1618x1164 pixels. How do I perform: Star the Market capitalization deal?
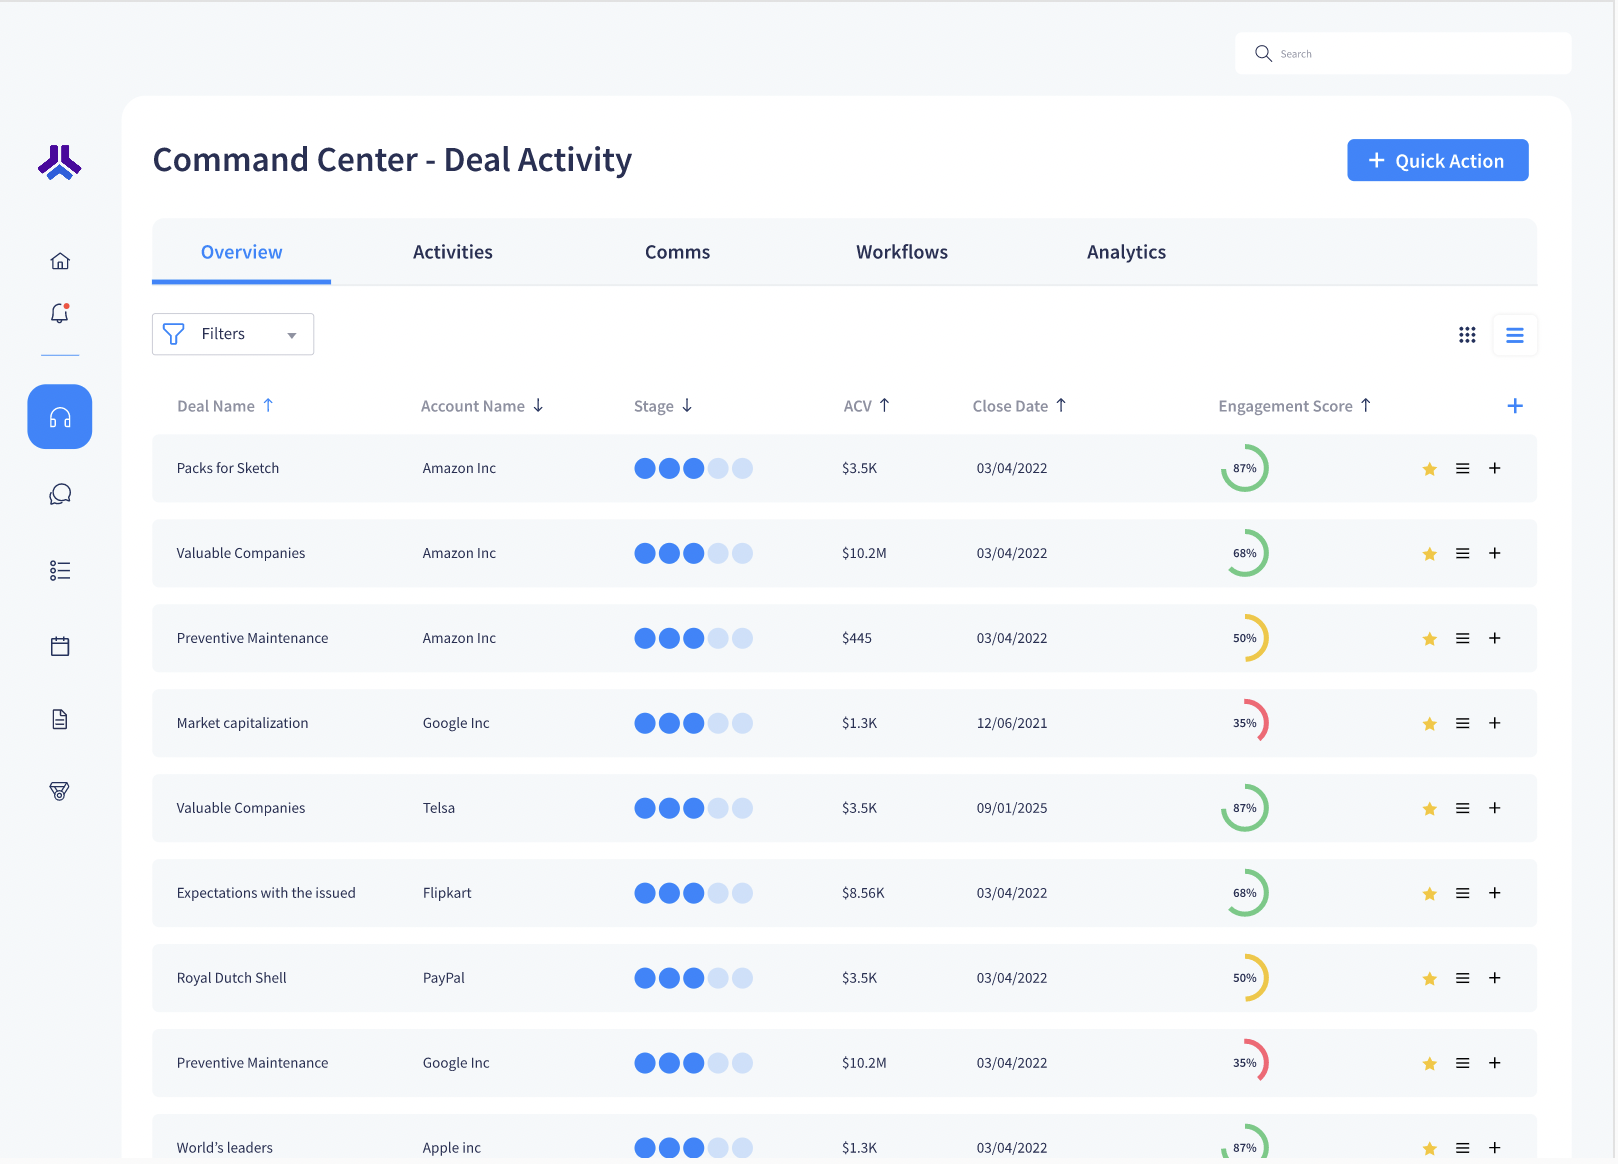click(x=1429, y=723)
